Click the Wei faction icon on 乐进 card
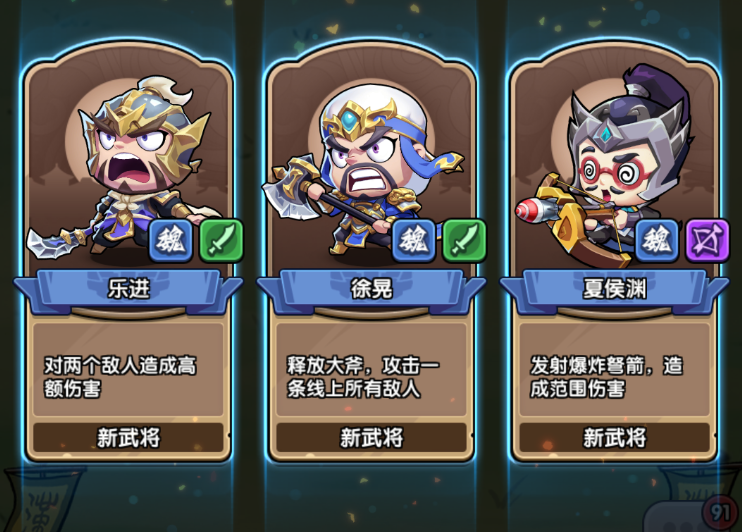Viewport: 742px width, 532px height. point(171,240)
